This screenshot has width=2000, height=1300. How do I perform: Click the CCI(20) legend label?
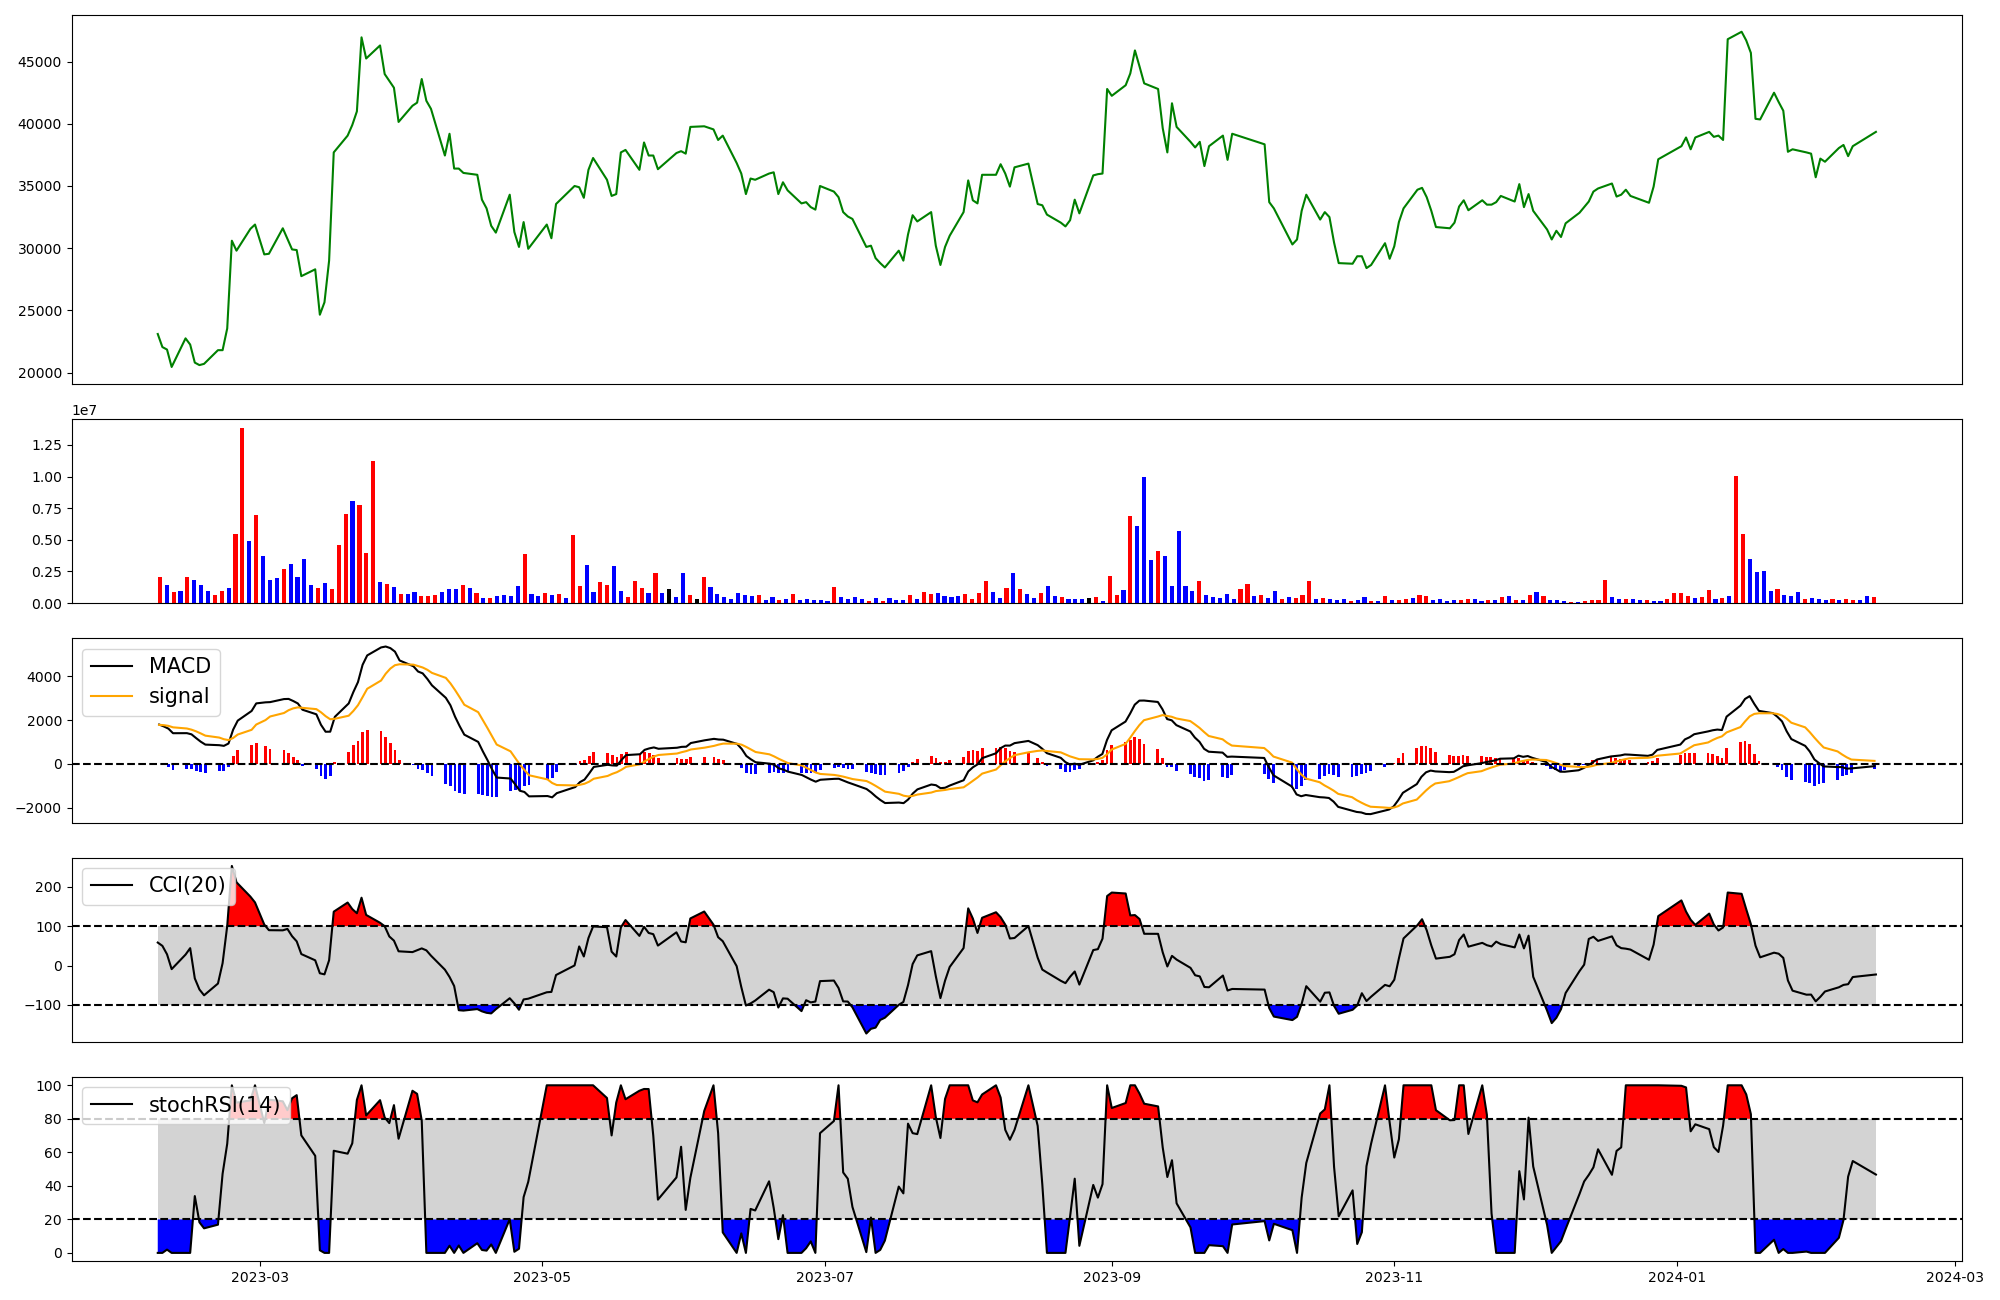point(187,885)
